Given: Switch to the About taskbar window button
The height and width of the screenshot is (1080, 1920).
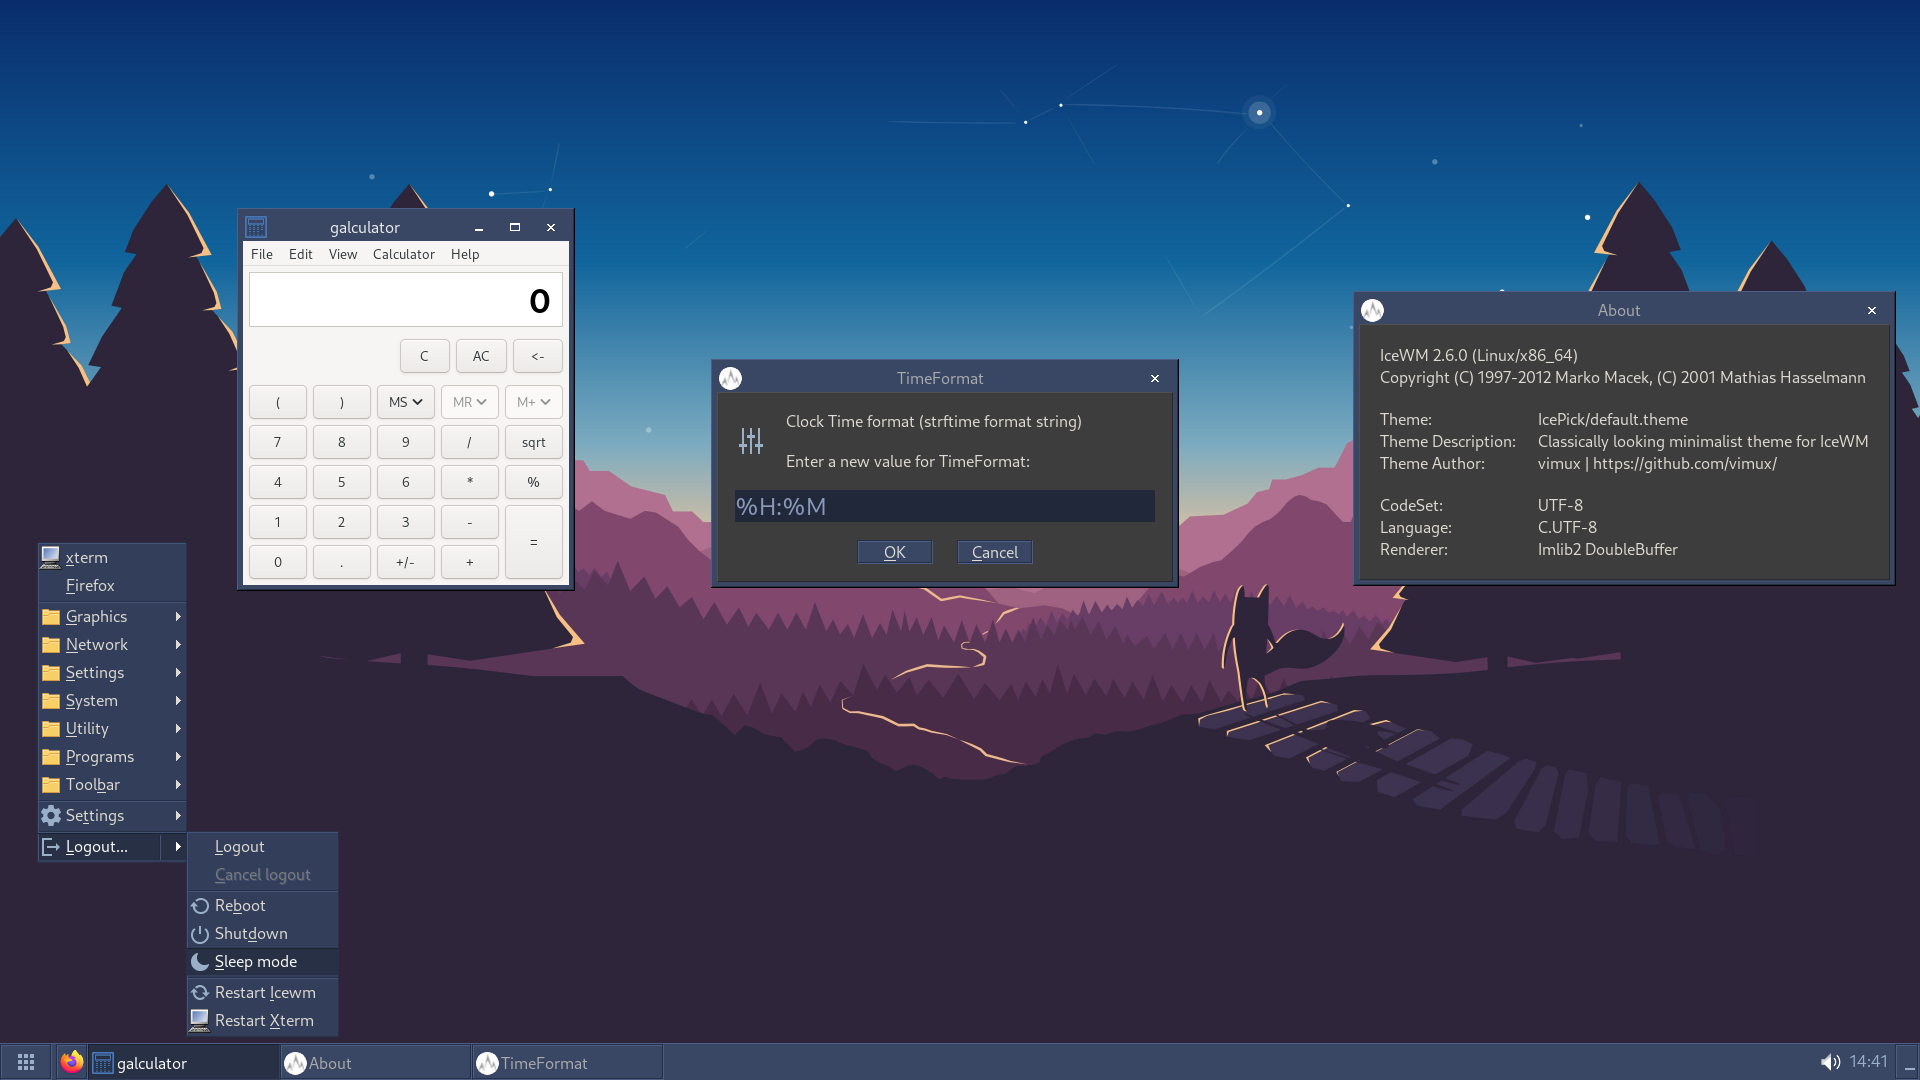Looking at the screenshot, I should (375, 1063).
